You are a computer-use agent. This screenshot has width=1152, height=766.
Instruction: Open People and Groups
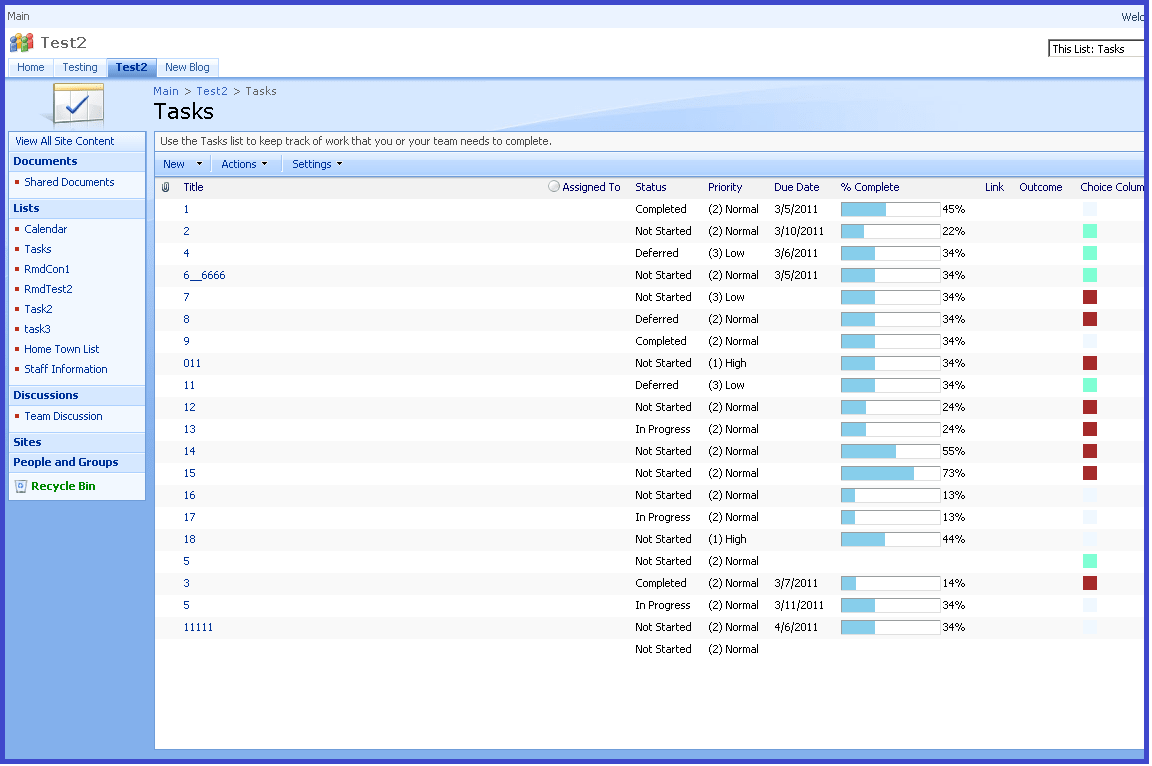(x=65, y=462)
